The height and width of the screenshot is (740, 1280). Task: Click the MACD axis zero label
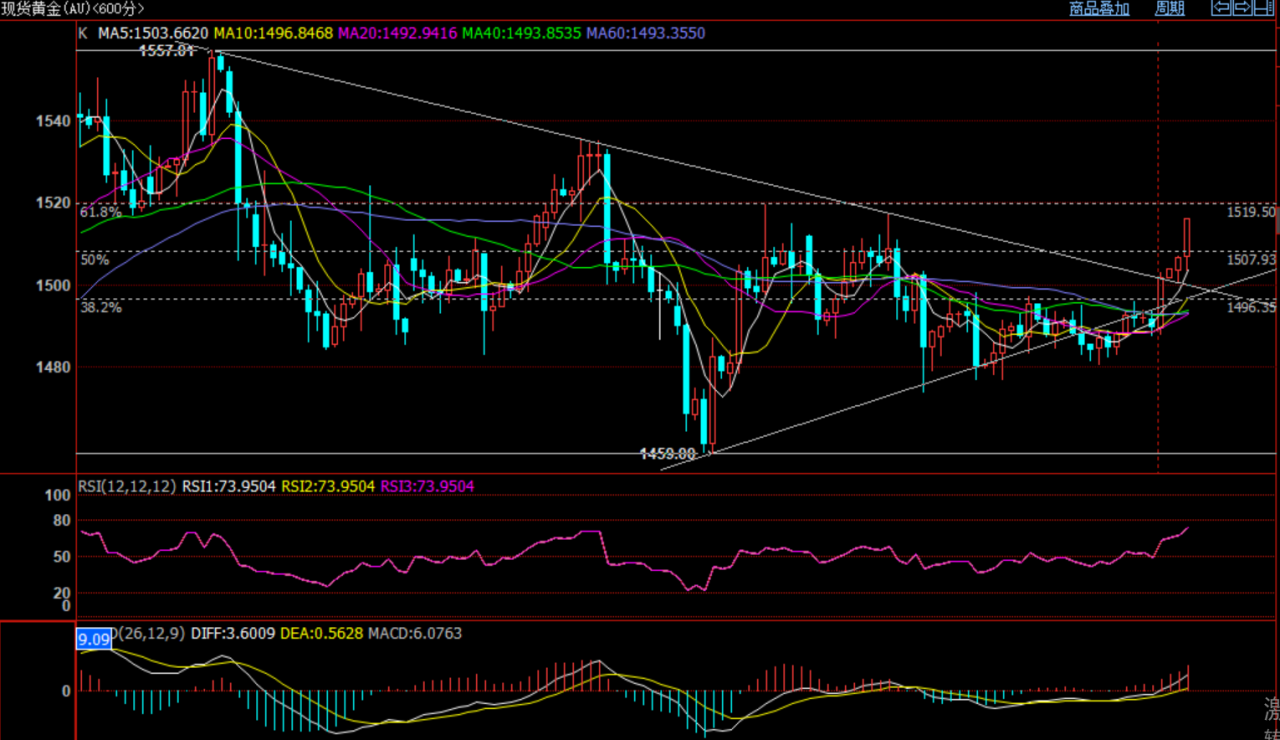coord(67,691)
